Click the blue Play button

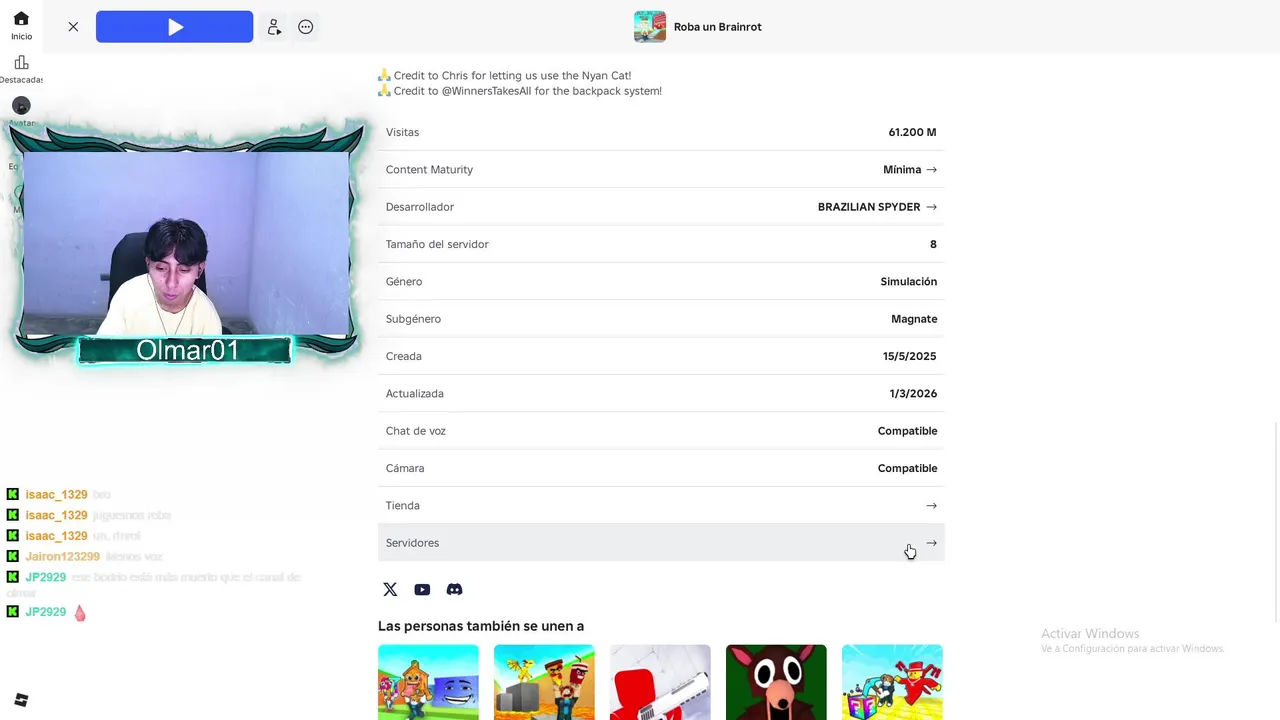pos(174,27)
